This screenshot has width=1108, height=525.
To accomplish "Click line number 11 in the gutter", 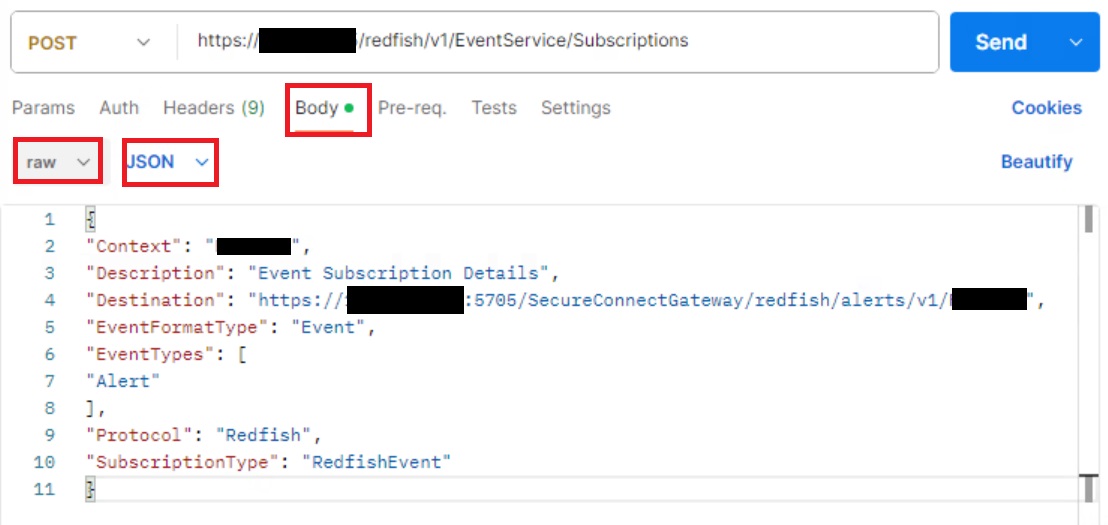I will click(x=44, y=490).
